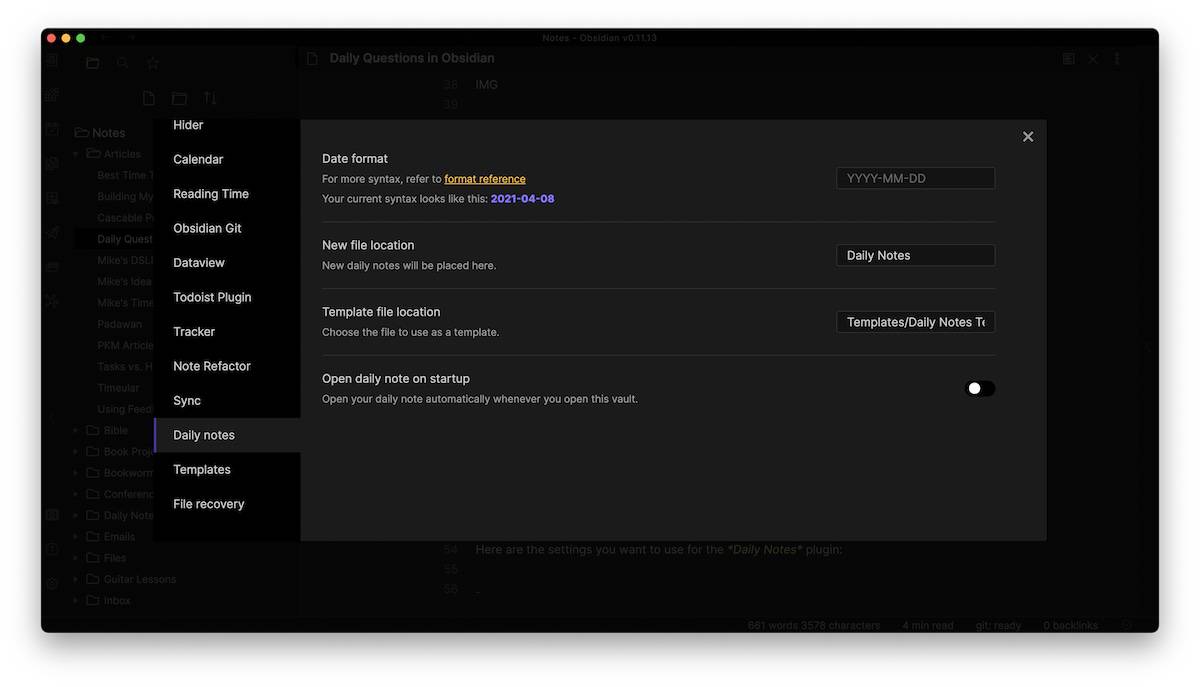1200x687 pixels.
Task: Open Hider plugin settings
Action: click(x=227, y=126)
